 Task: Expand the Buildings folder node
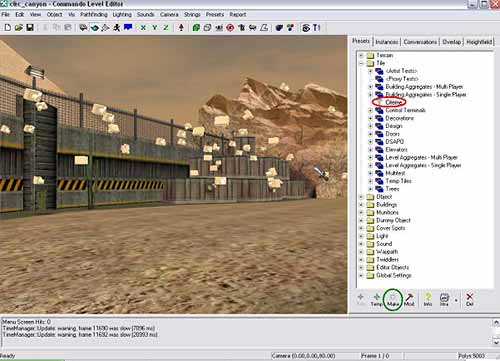pos(361,205)
